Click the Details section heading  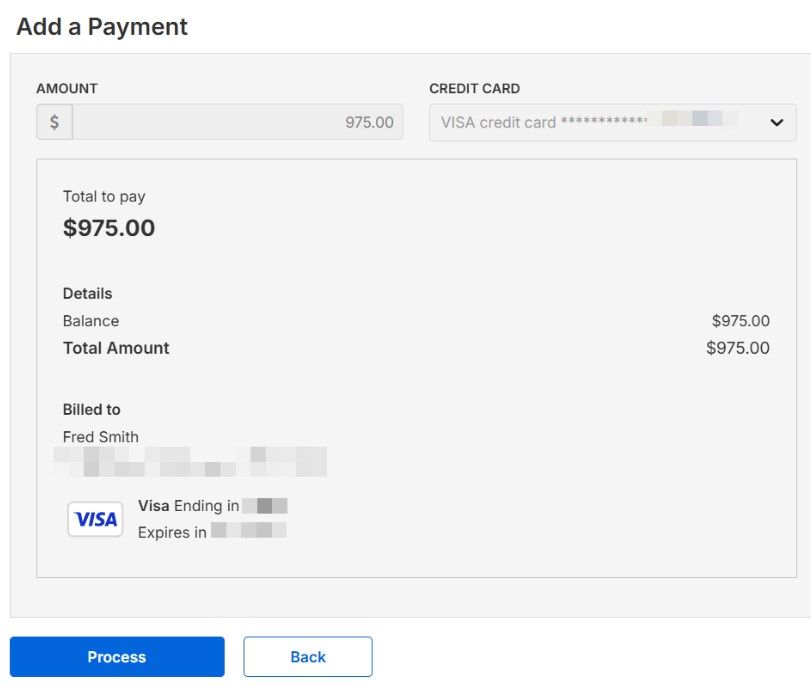point(88,294)
